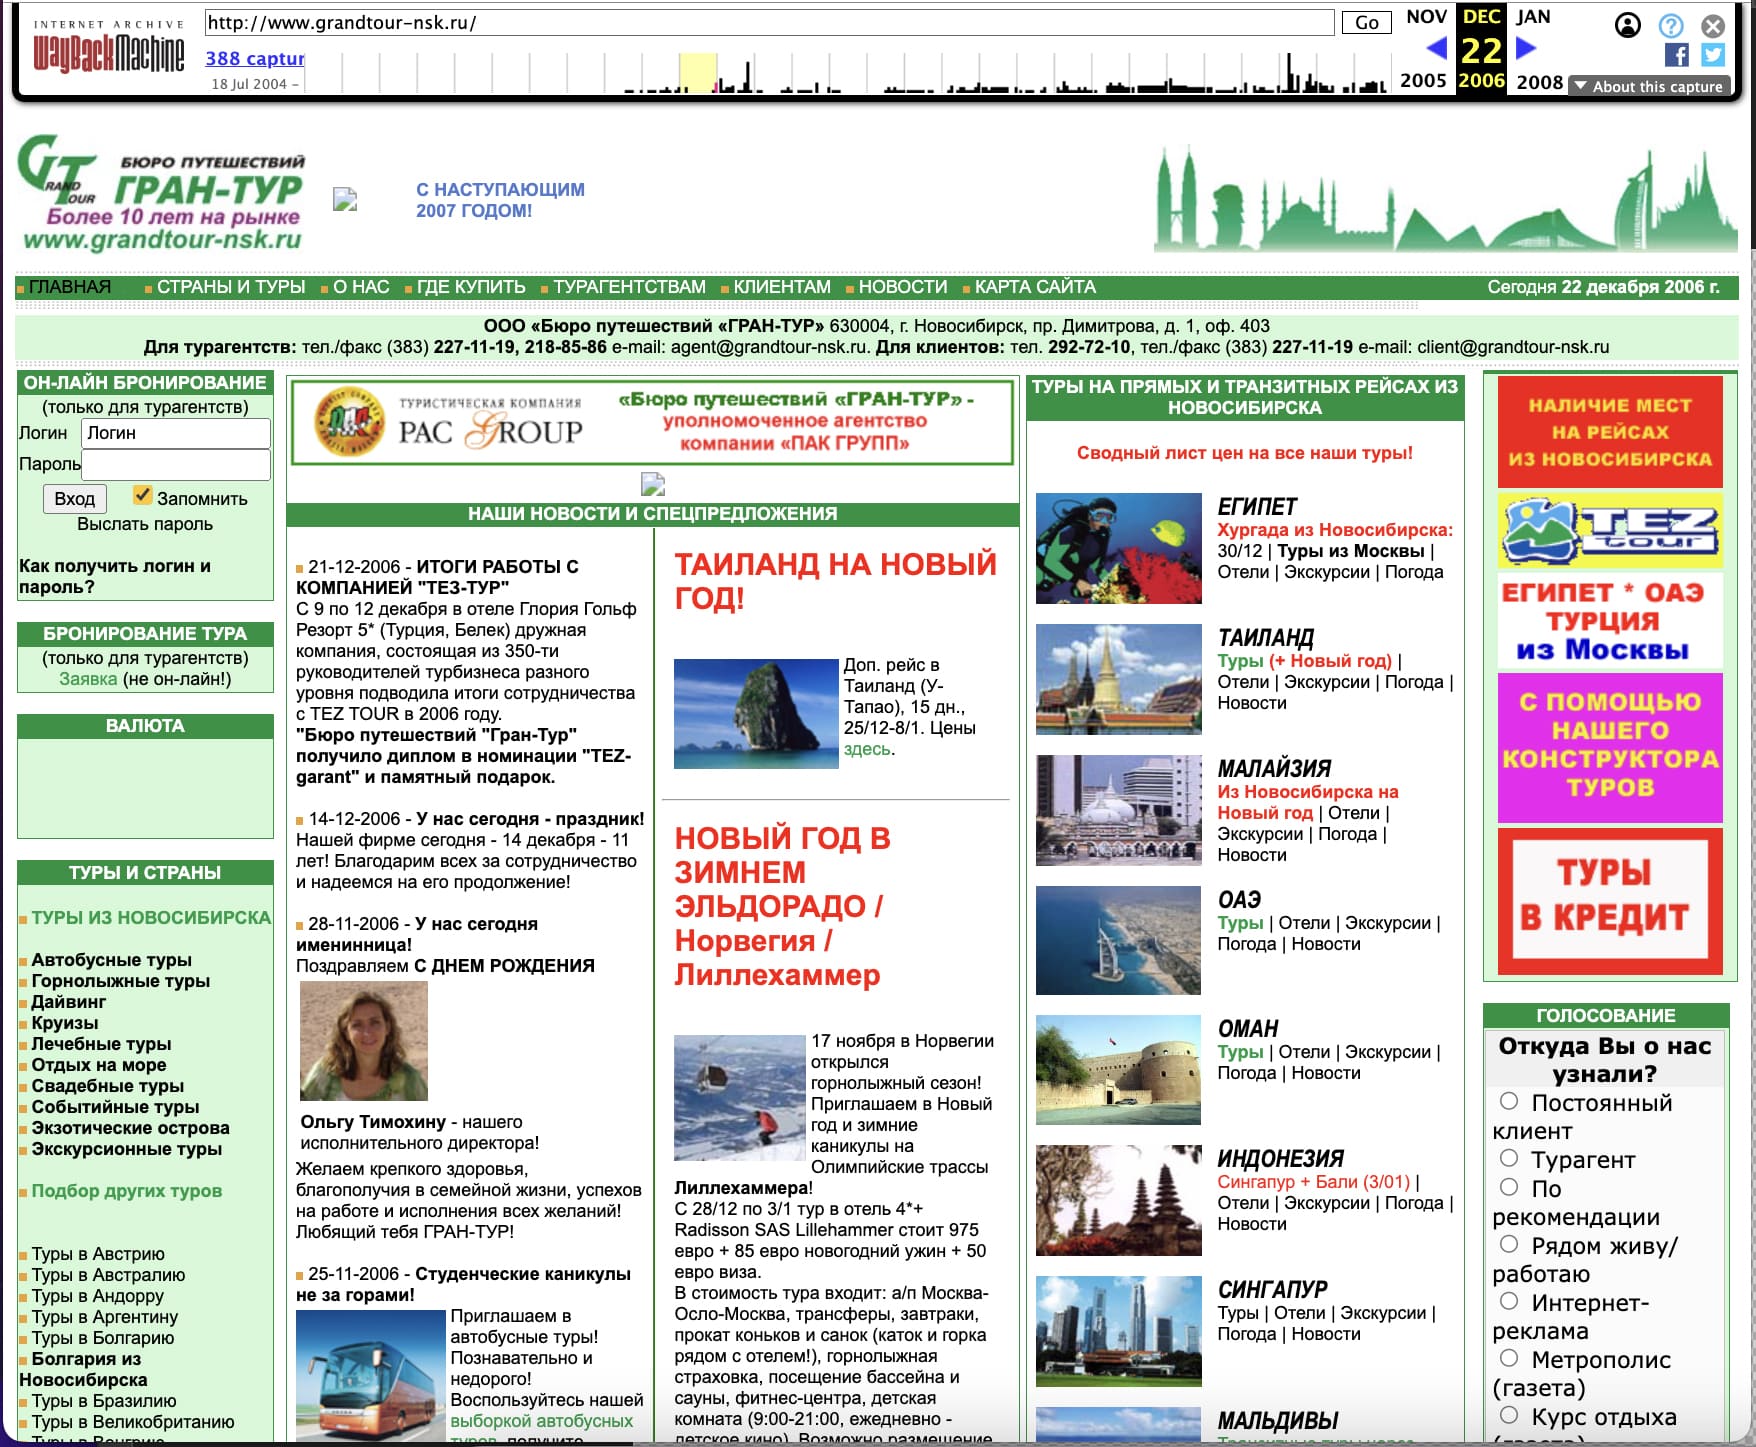
Task: Focus the Логин input field
Action: point(175,433)
